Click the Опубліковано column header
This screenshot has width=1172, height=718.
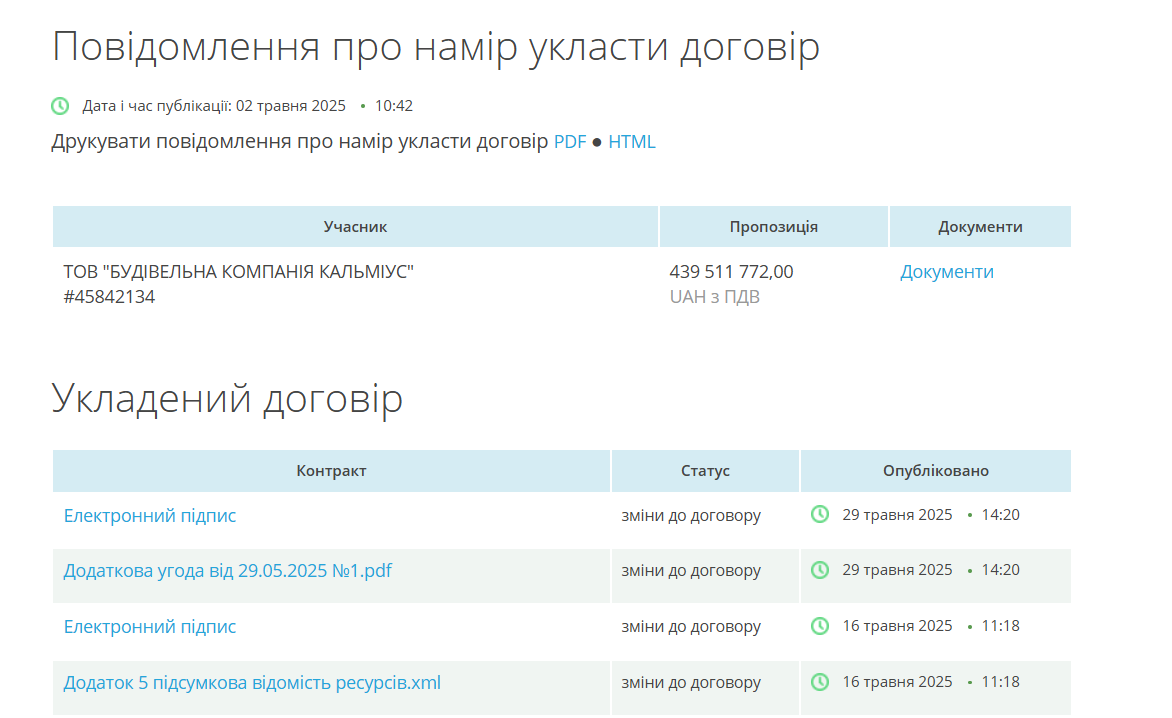[x=935, y=471]
